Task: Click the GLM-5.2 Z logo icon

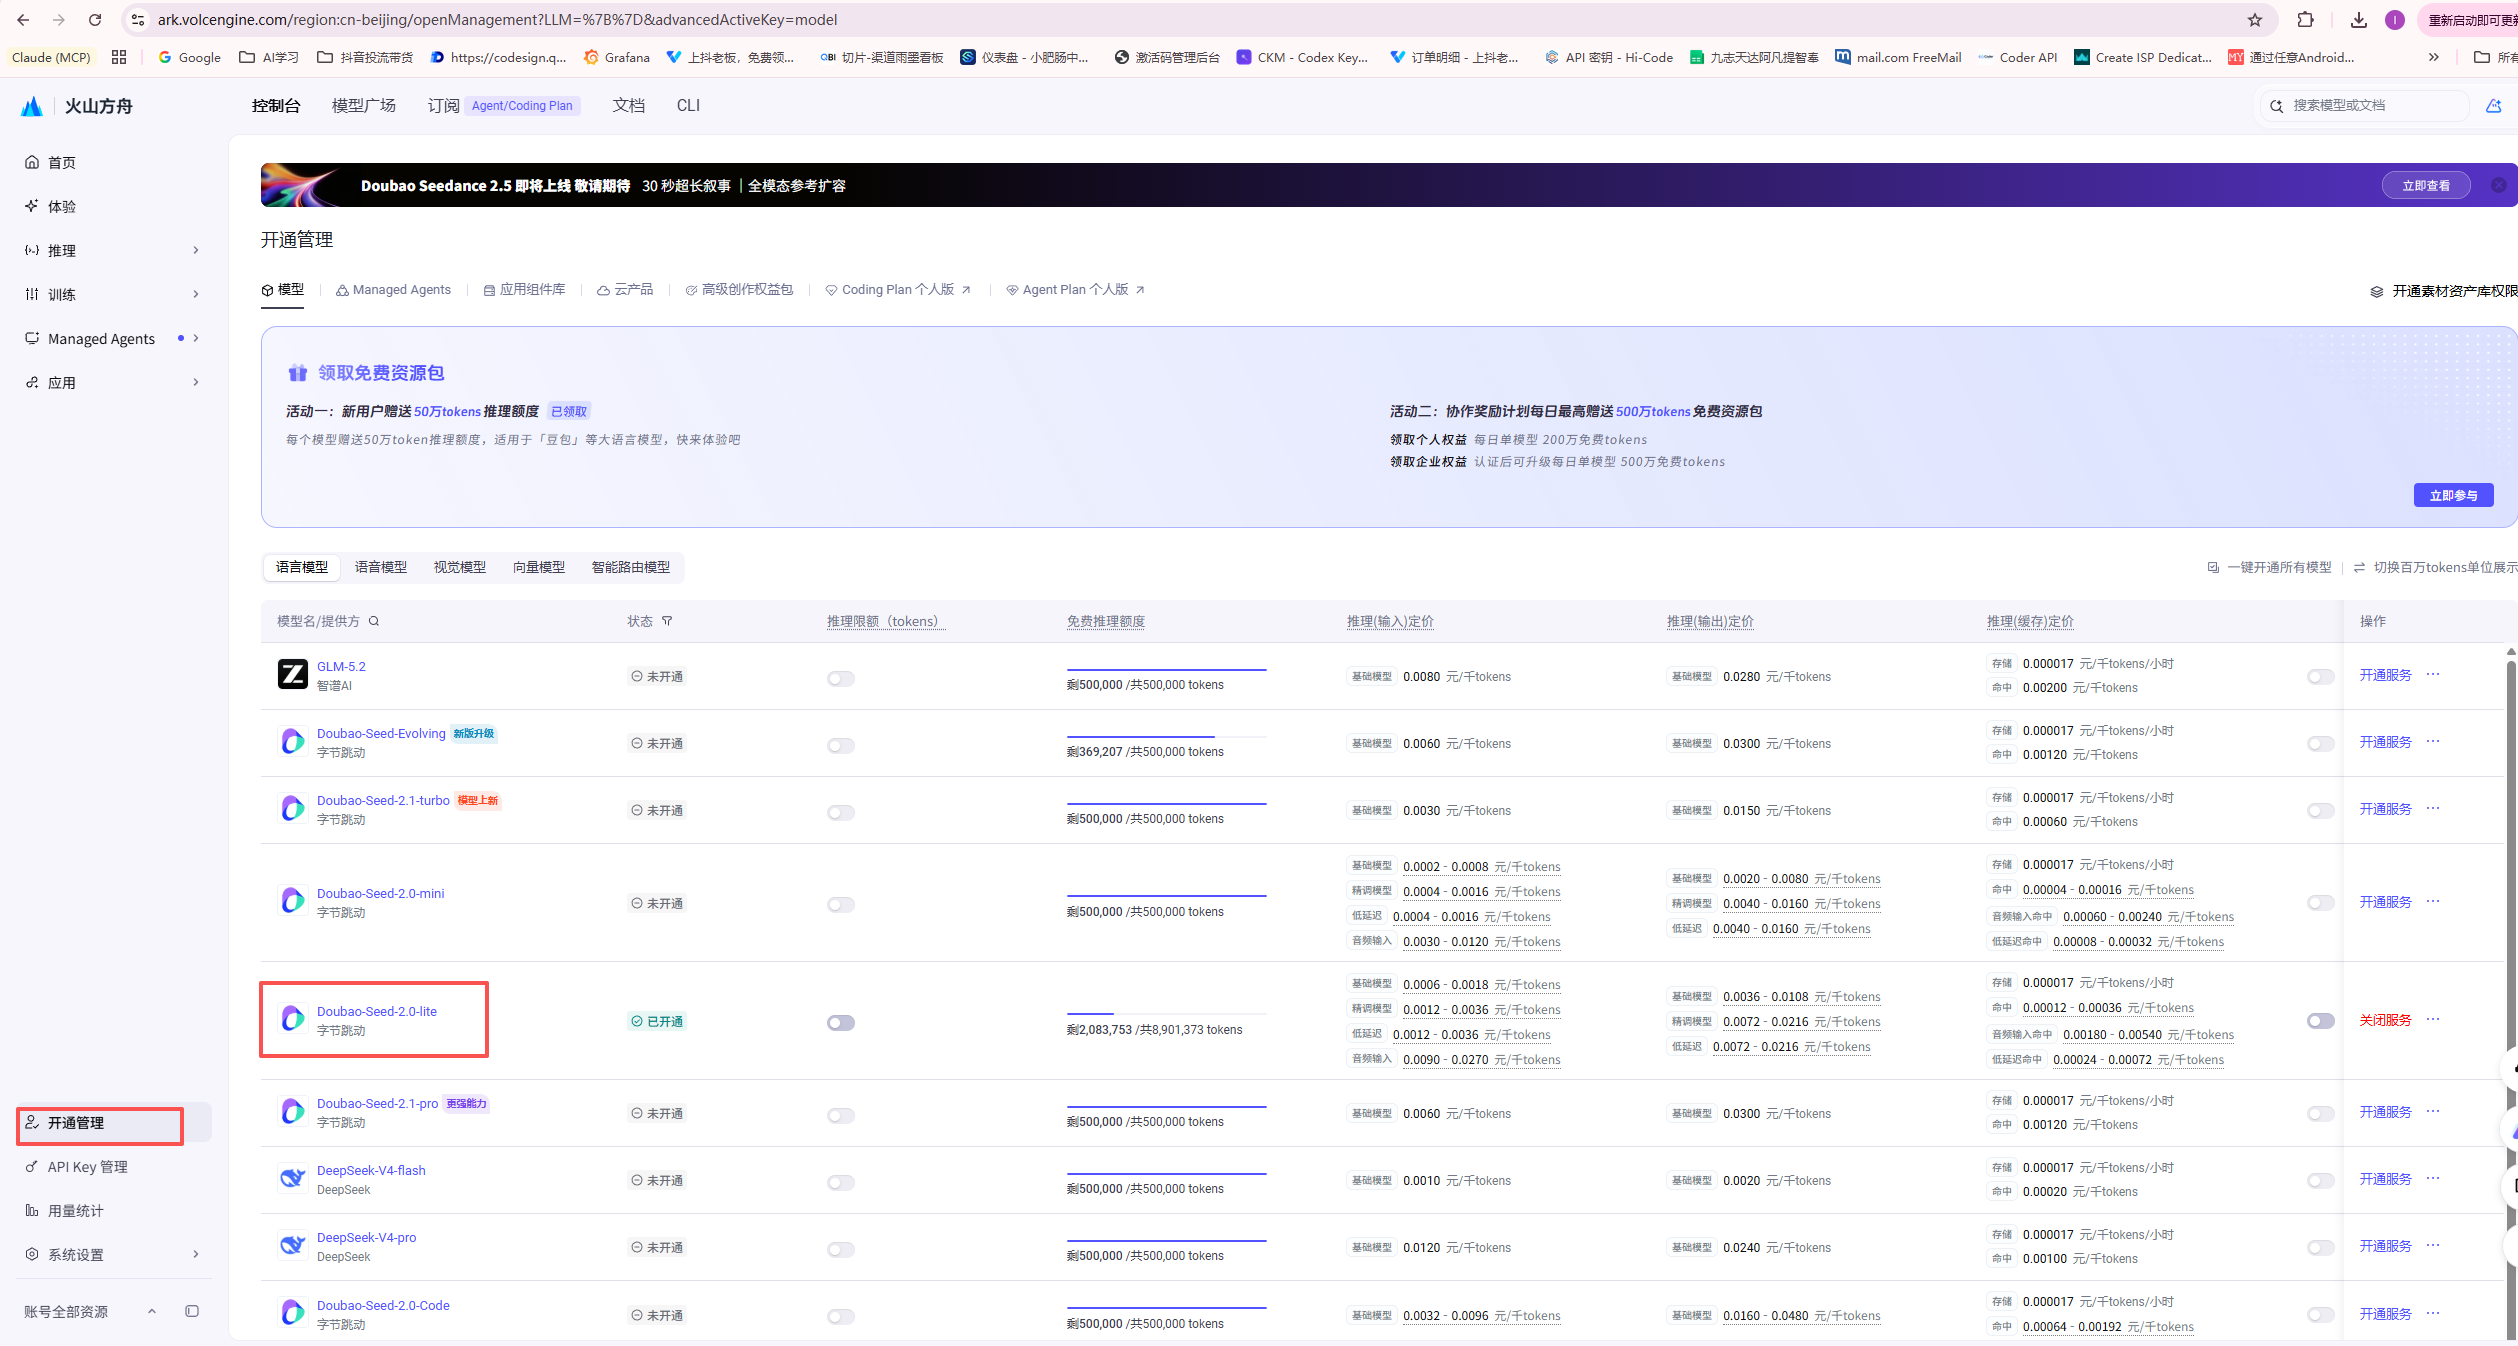Action: coord(292,675)
